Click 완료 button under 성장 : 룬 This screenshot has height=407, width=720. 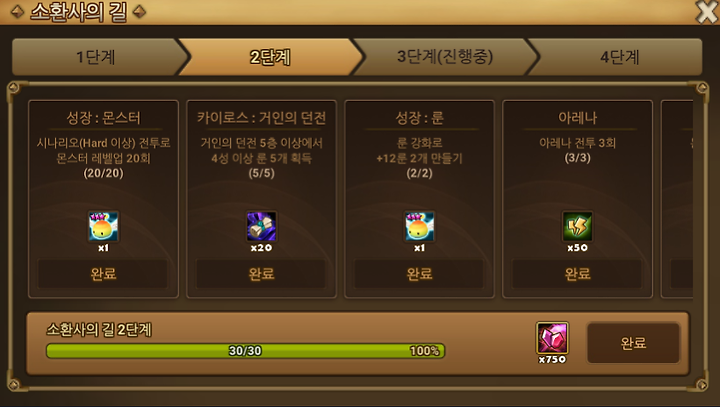(x=419, y=274)
